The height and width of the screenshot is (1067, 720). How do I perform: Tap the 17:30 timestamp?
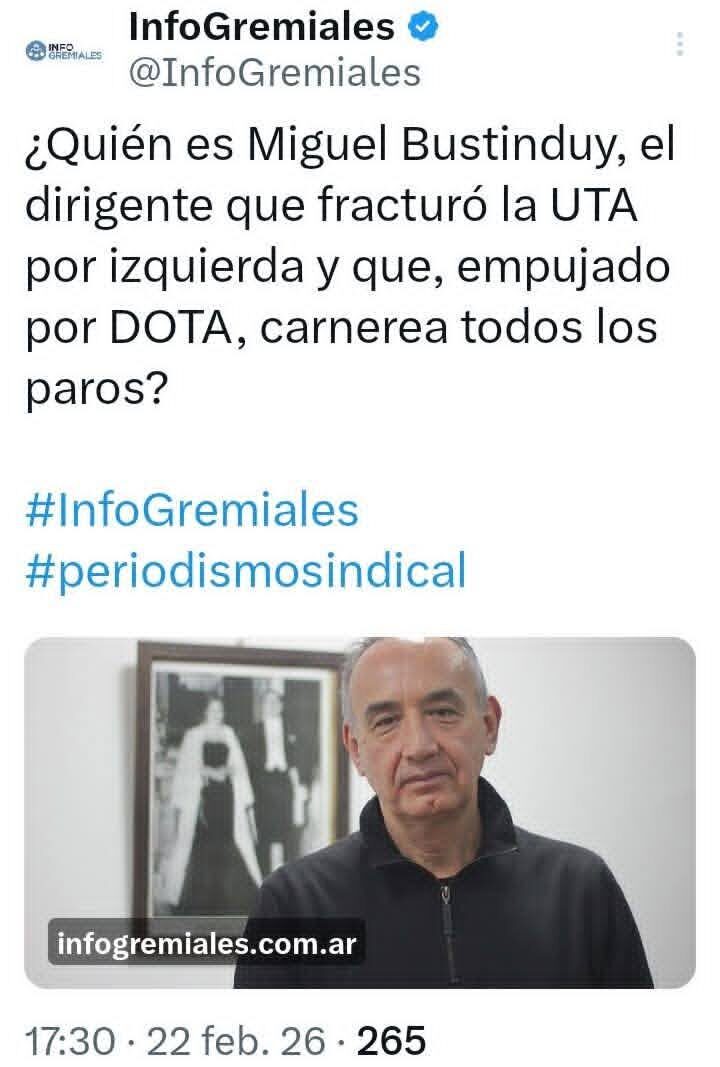(70, 1041)
